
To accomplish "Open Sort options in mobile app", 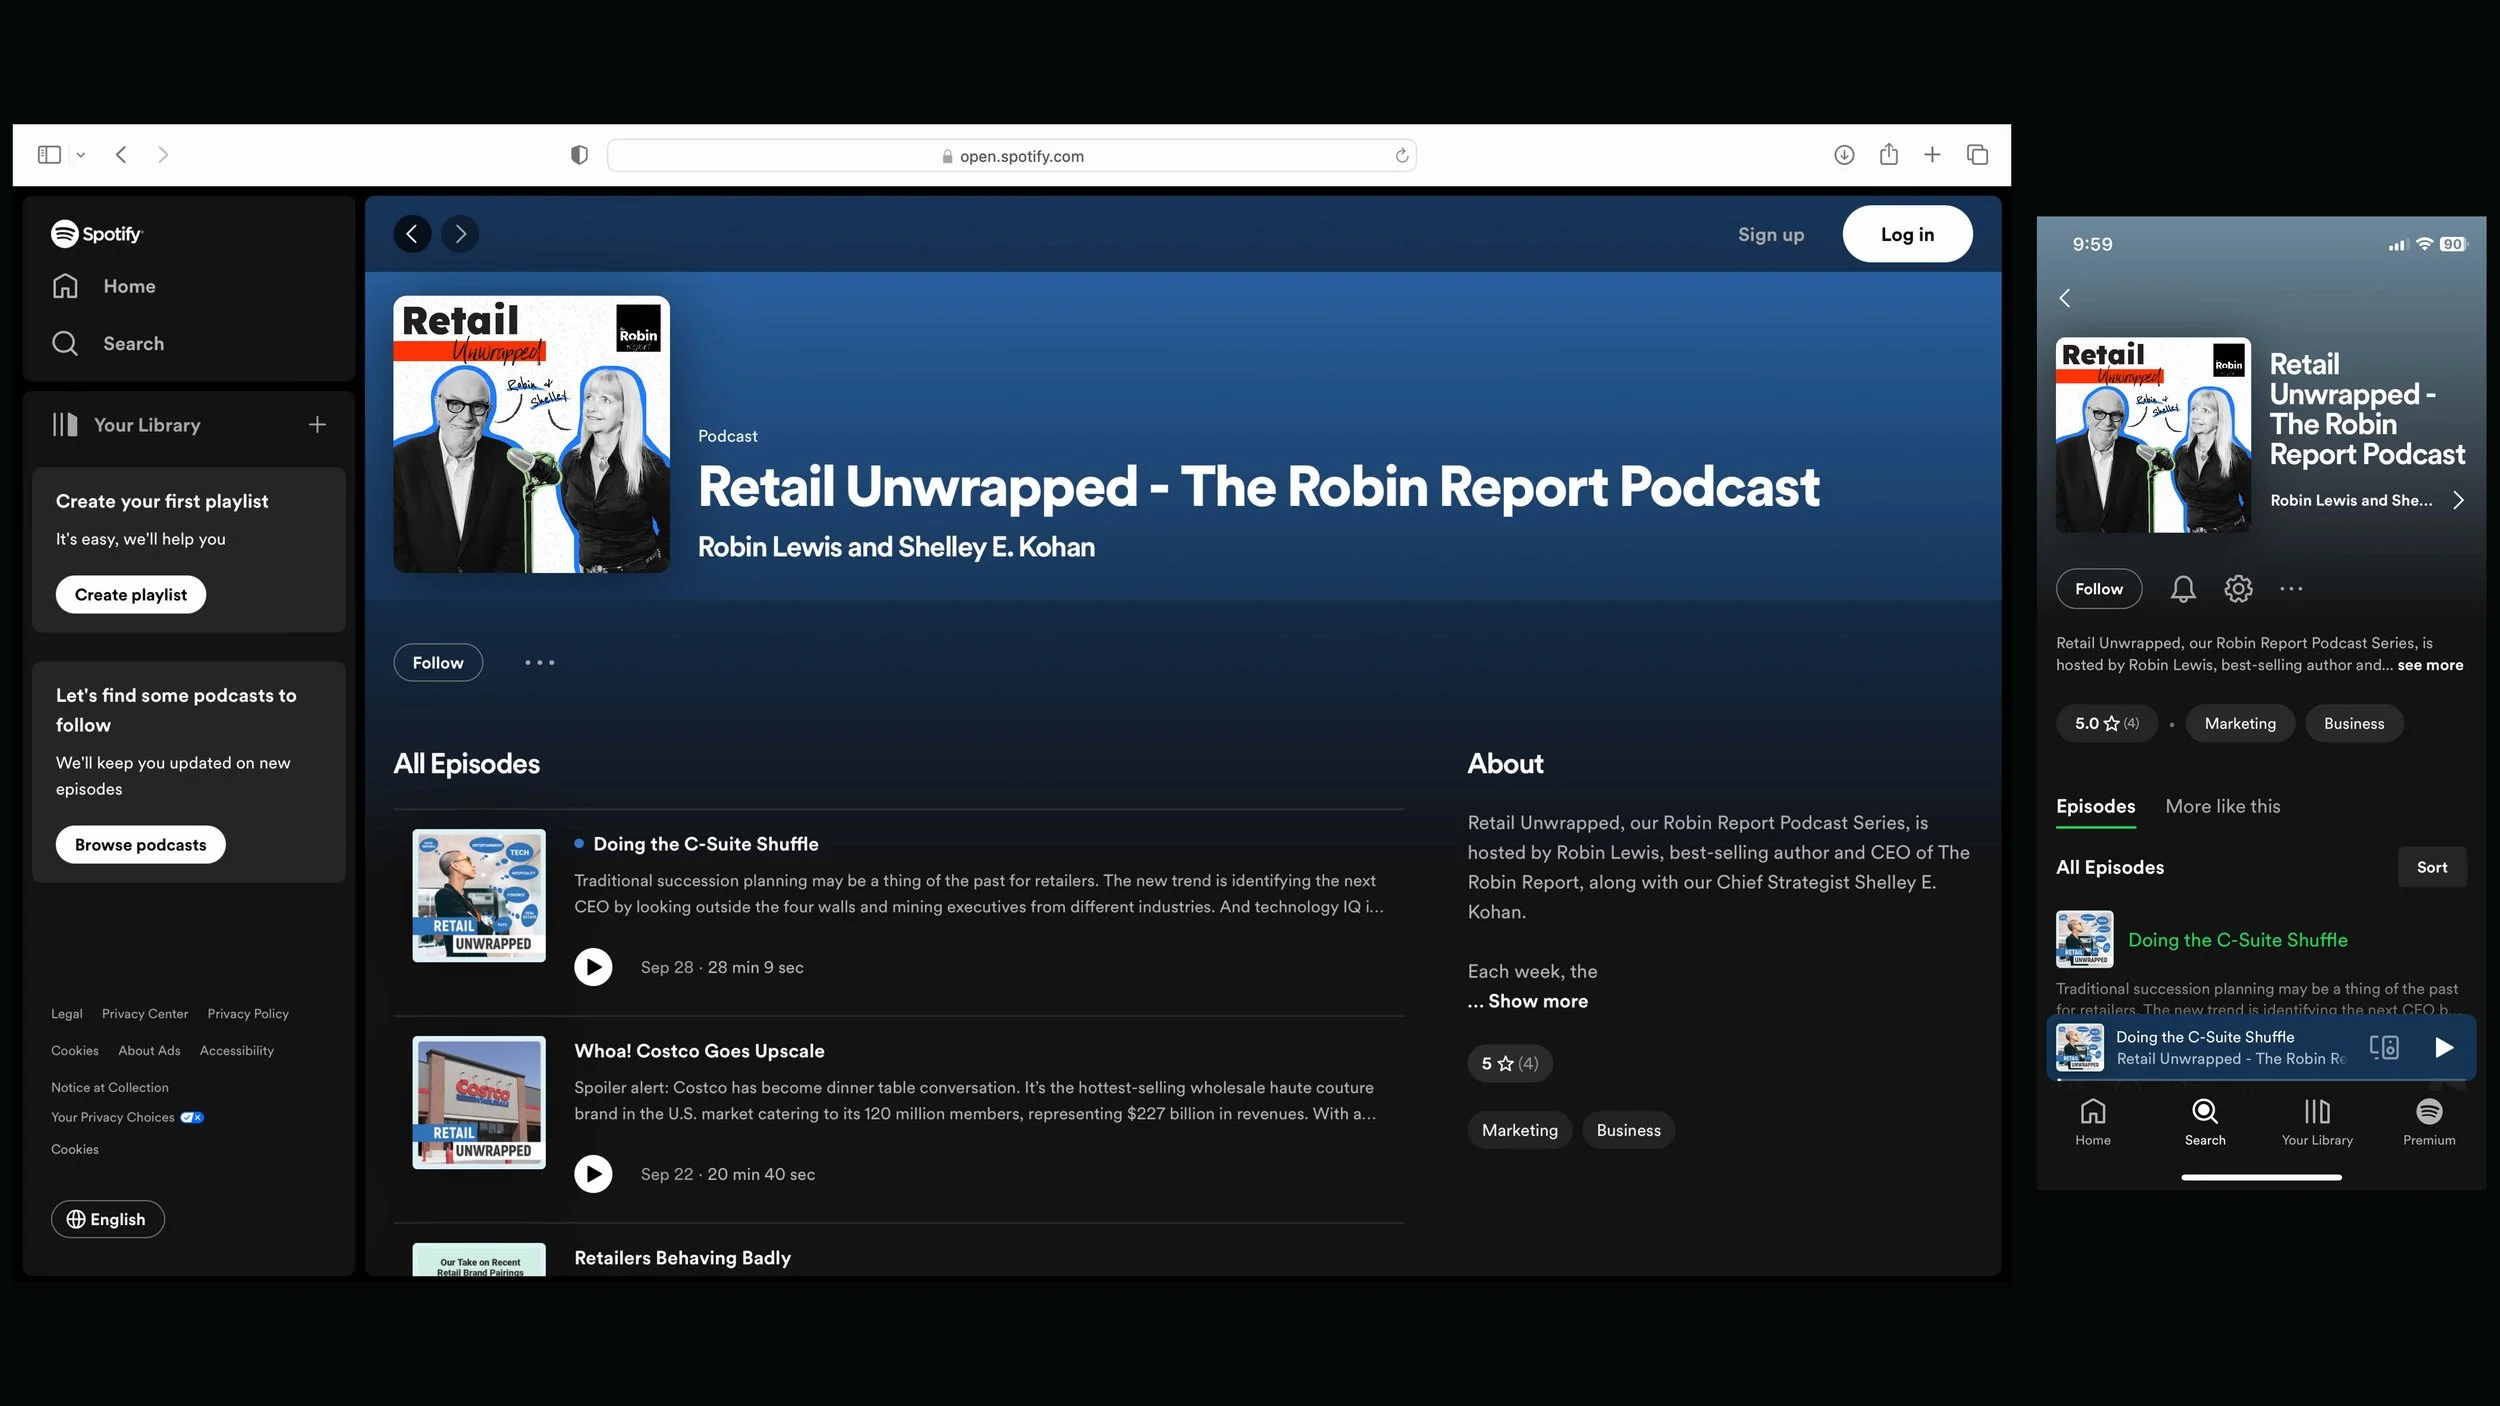I will 2432,868.
